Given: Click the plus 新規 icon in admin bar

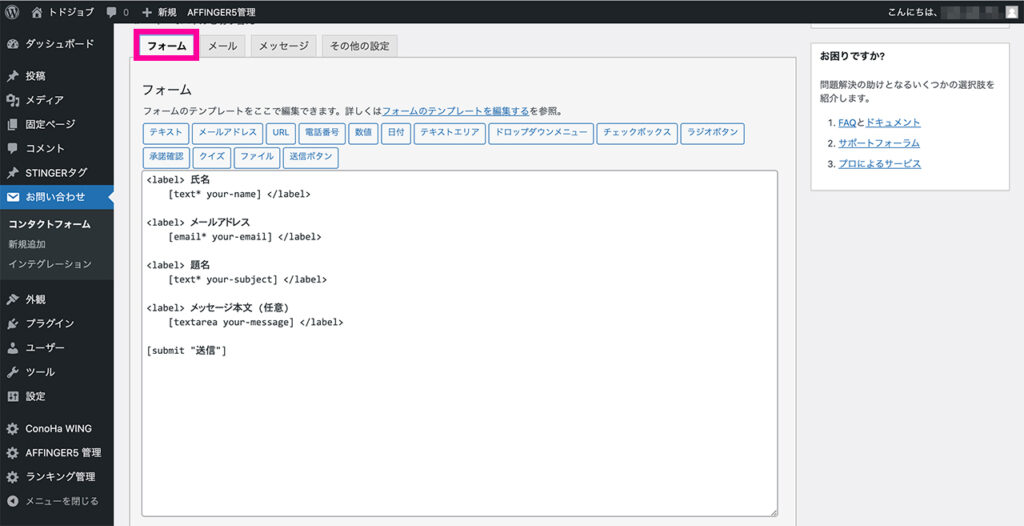Looking at the screenshot, I should [147, 12].
